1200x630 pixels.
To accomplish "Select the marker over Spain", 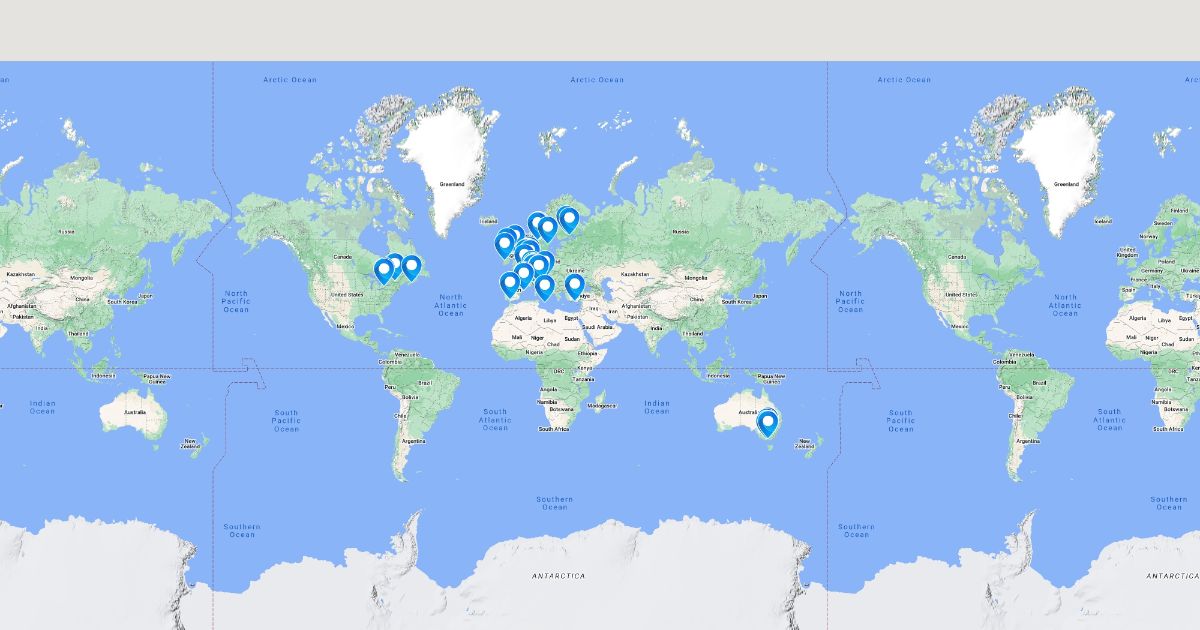I will click(510, 284).
